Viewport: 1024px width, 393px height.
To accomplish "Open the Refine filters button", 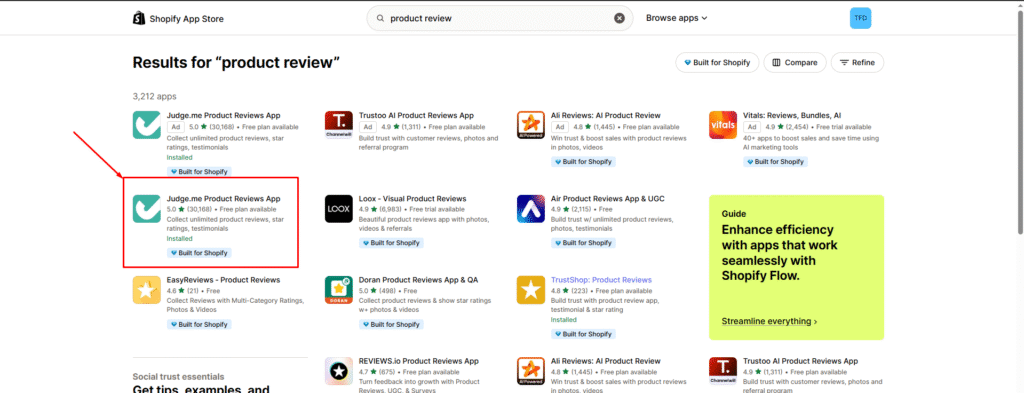I will (x=857, y=63).
